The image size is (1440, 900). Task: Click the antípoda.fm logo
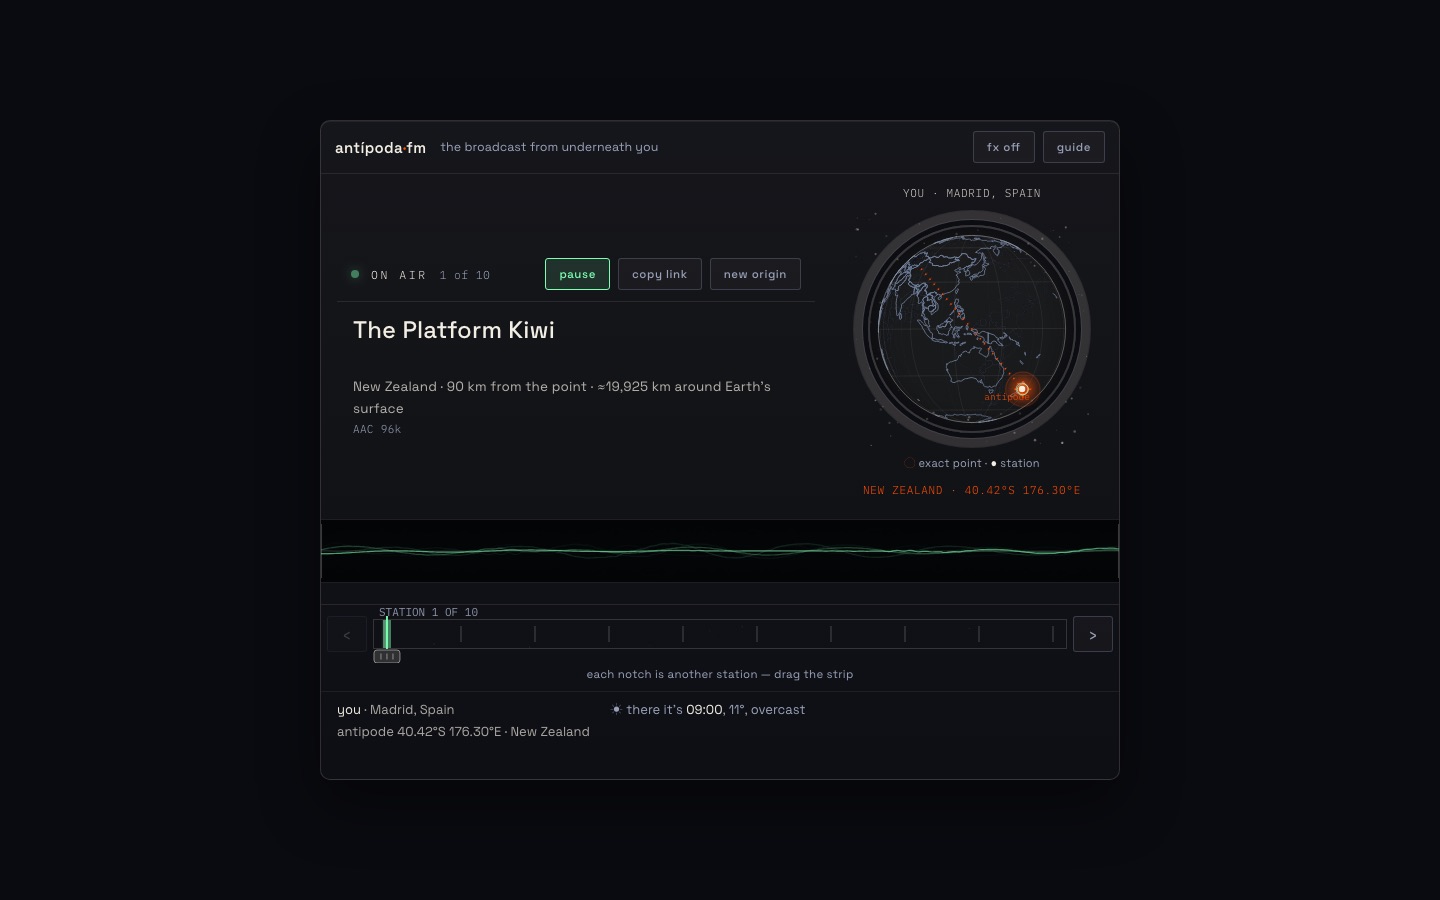pyautogui.click(x=380, y=148)
